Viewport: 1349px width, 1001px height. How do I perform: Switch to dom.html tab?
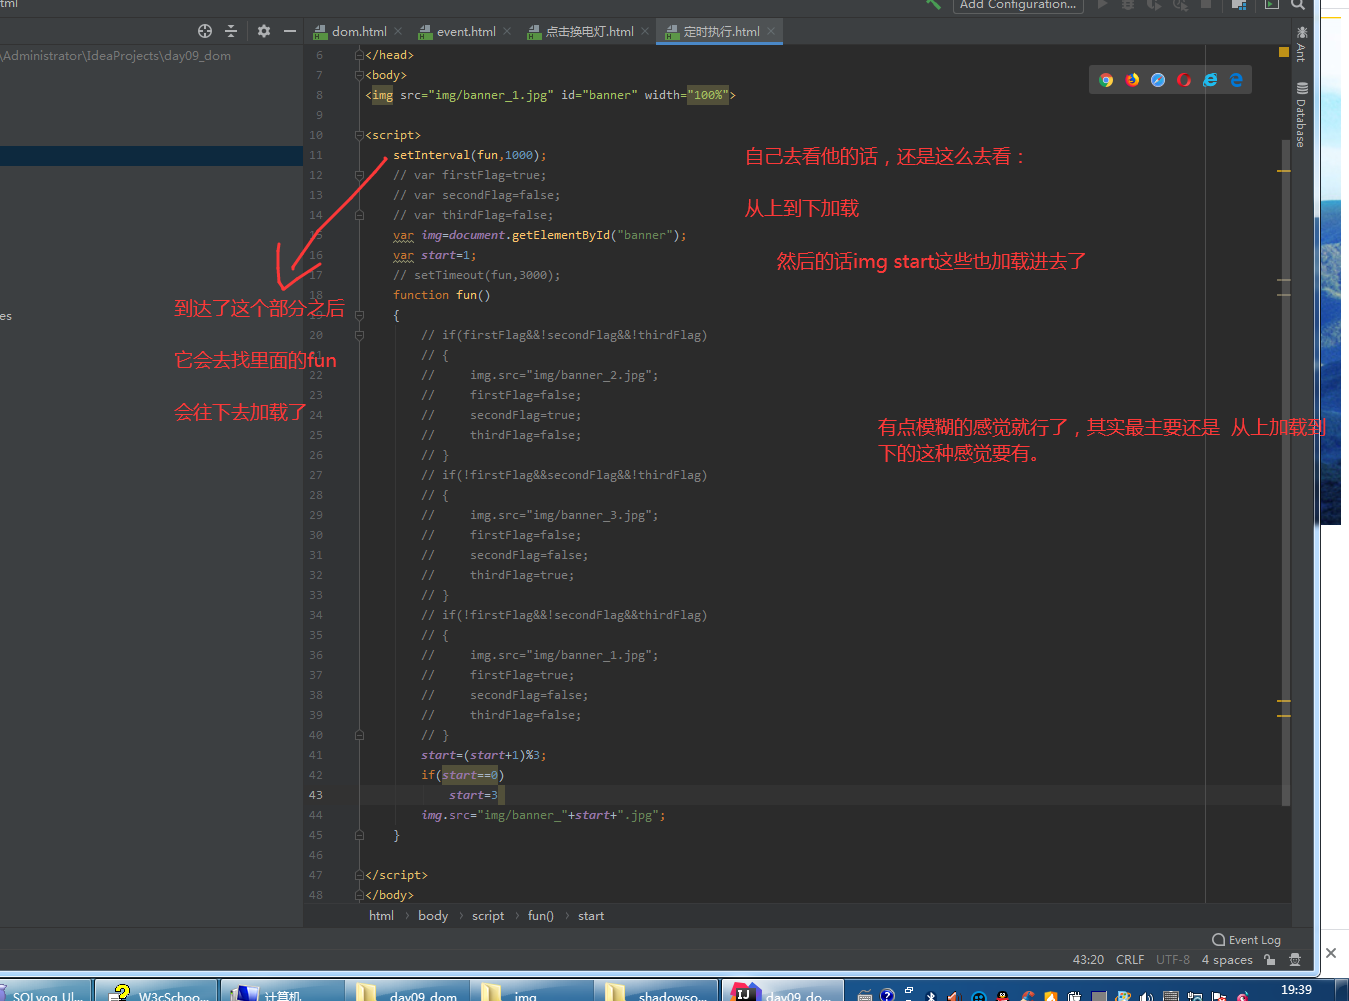pyautogui.click(x=358, y=31)
